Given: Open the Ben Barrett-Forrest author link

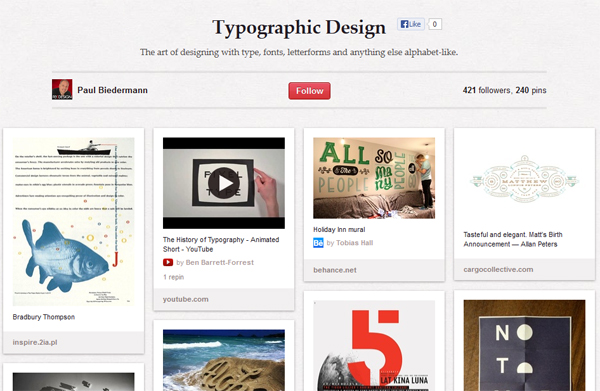Looking at the screenshot, I should coord(220,262).
